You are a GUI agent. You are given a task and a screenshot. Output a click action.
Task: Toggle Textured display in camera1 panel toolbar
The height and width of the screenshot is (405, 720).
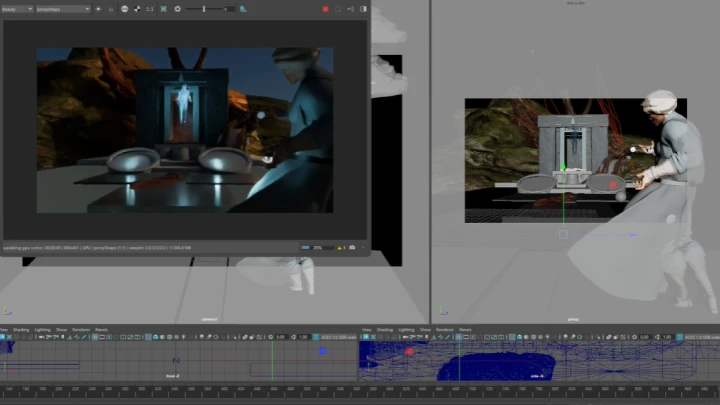176,337
